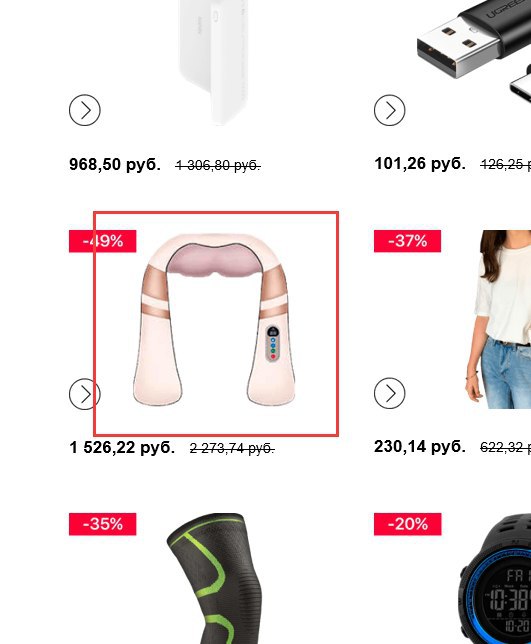531x644 pixels.
Task: Open the woman in white t-shirt image
Action: click(x=498, y=319)
